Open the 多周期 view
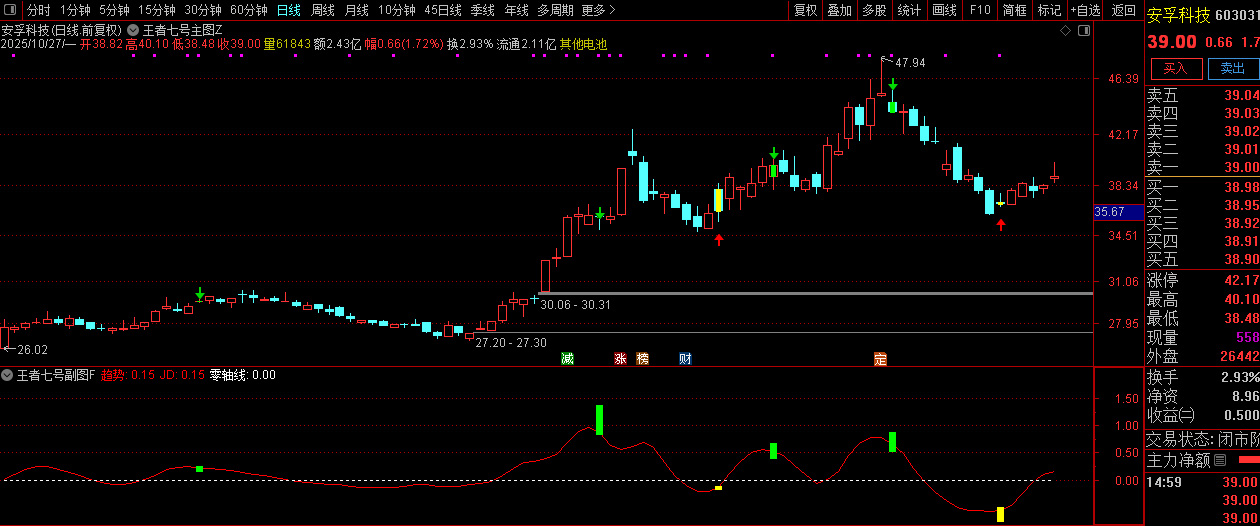The width and height of the screenshot is (1260, 526). (x=555, y=10)
